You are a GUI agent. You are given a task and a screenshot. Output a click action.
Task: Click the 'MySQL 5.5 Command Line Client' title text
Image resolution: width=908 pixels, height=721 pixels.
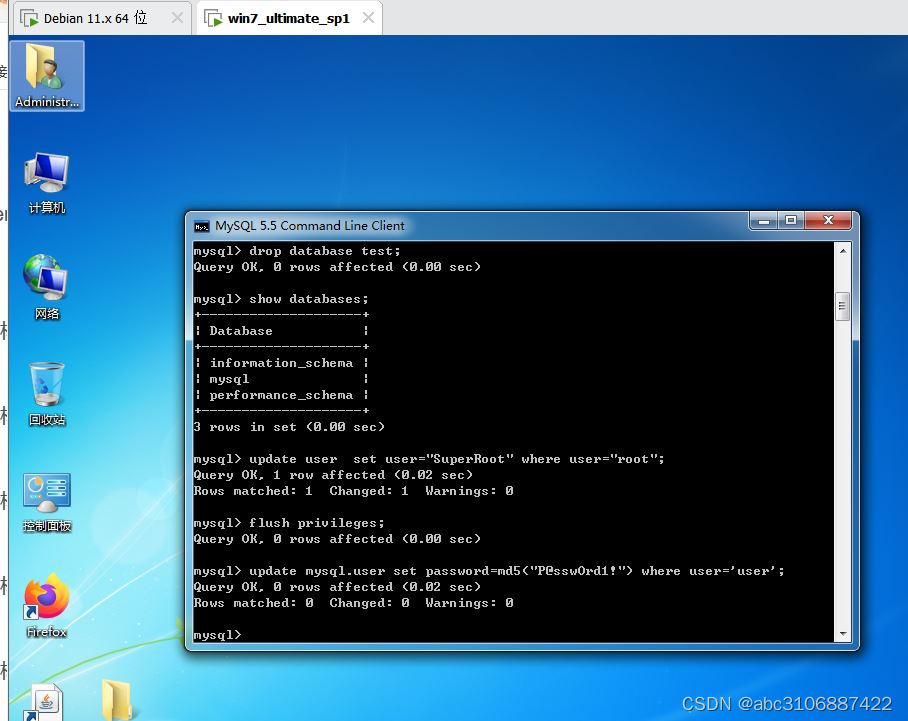click(310, 226)
